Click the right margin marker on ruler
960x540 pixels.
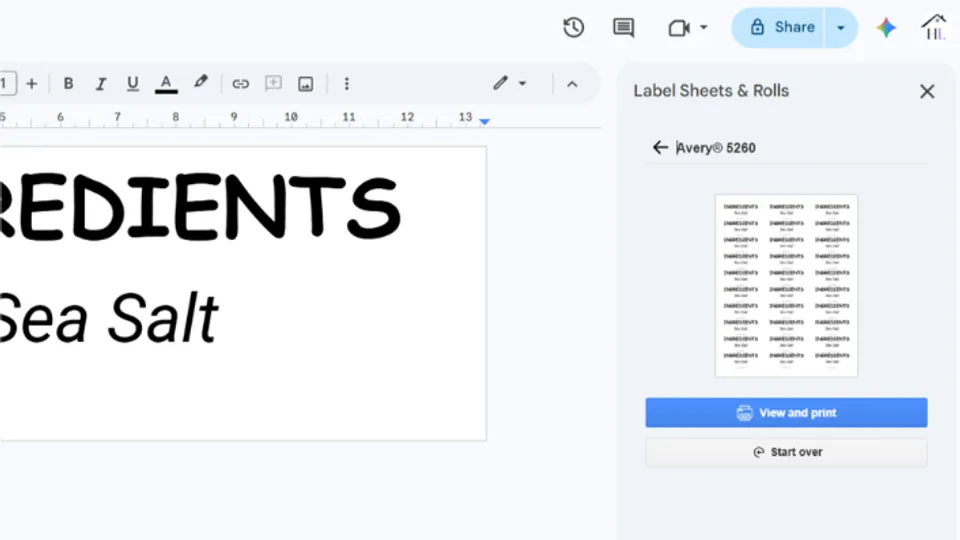484,122
